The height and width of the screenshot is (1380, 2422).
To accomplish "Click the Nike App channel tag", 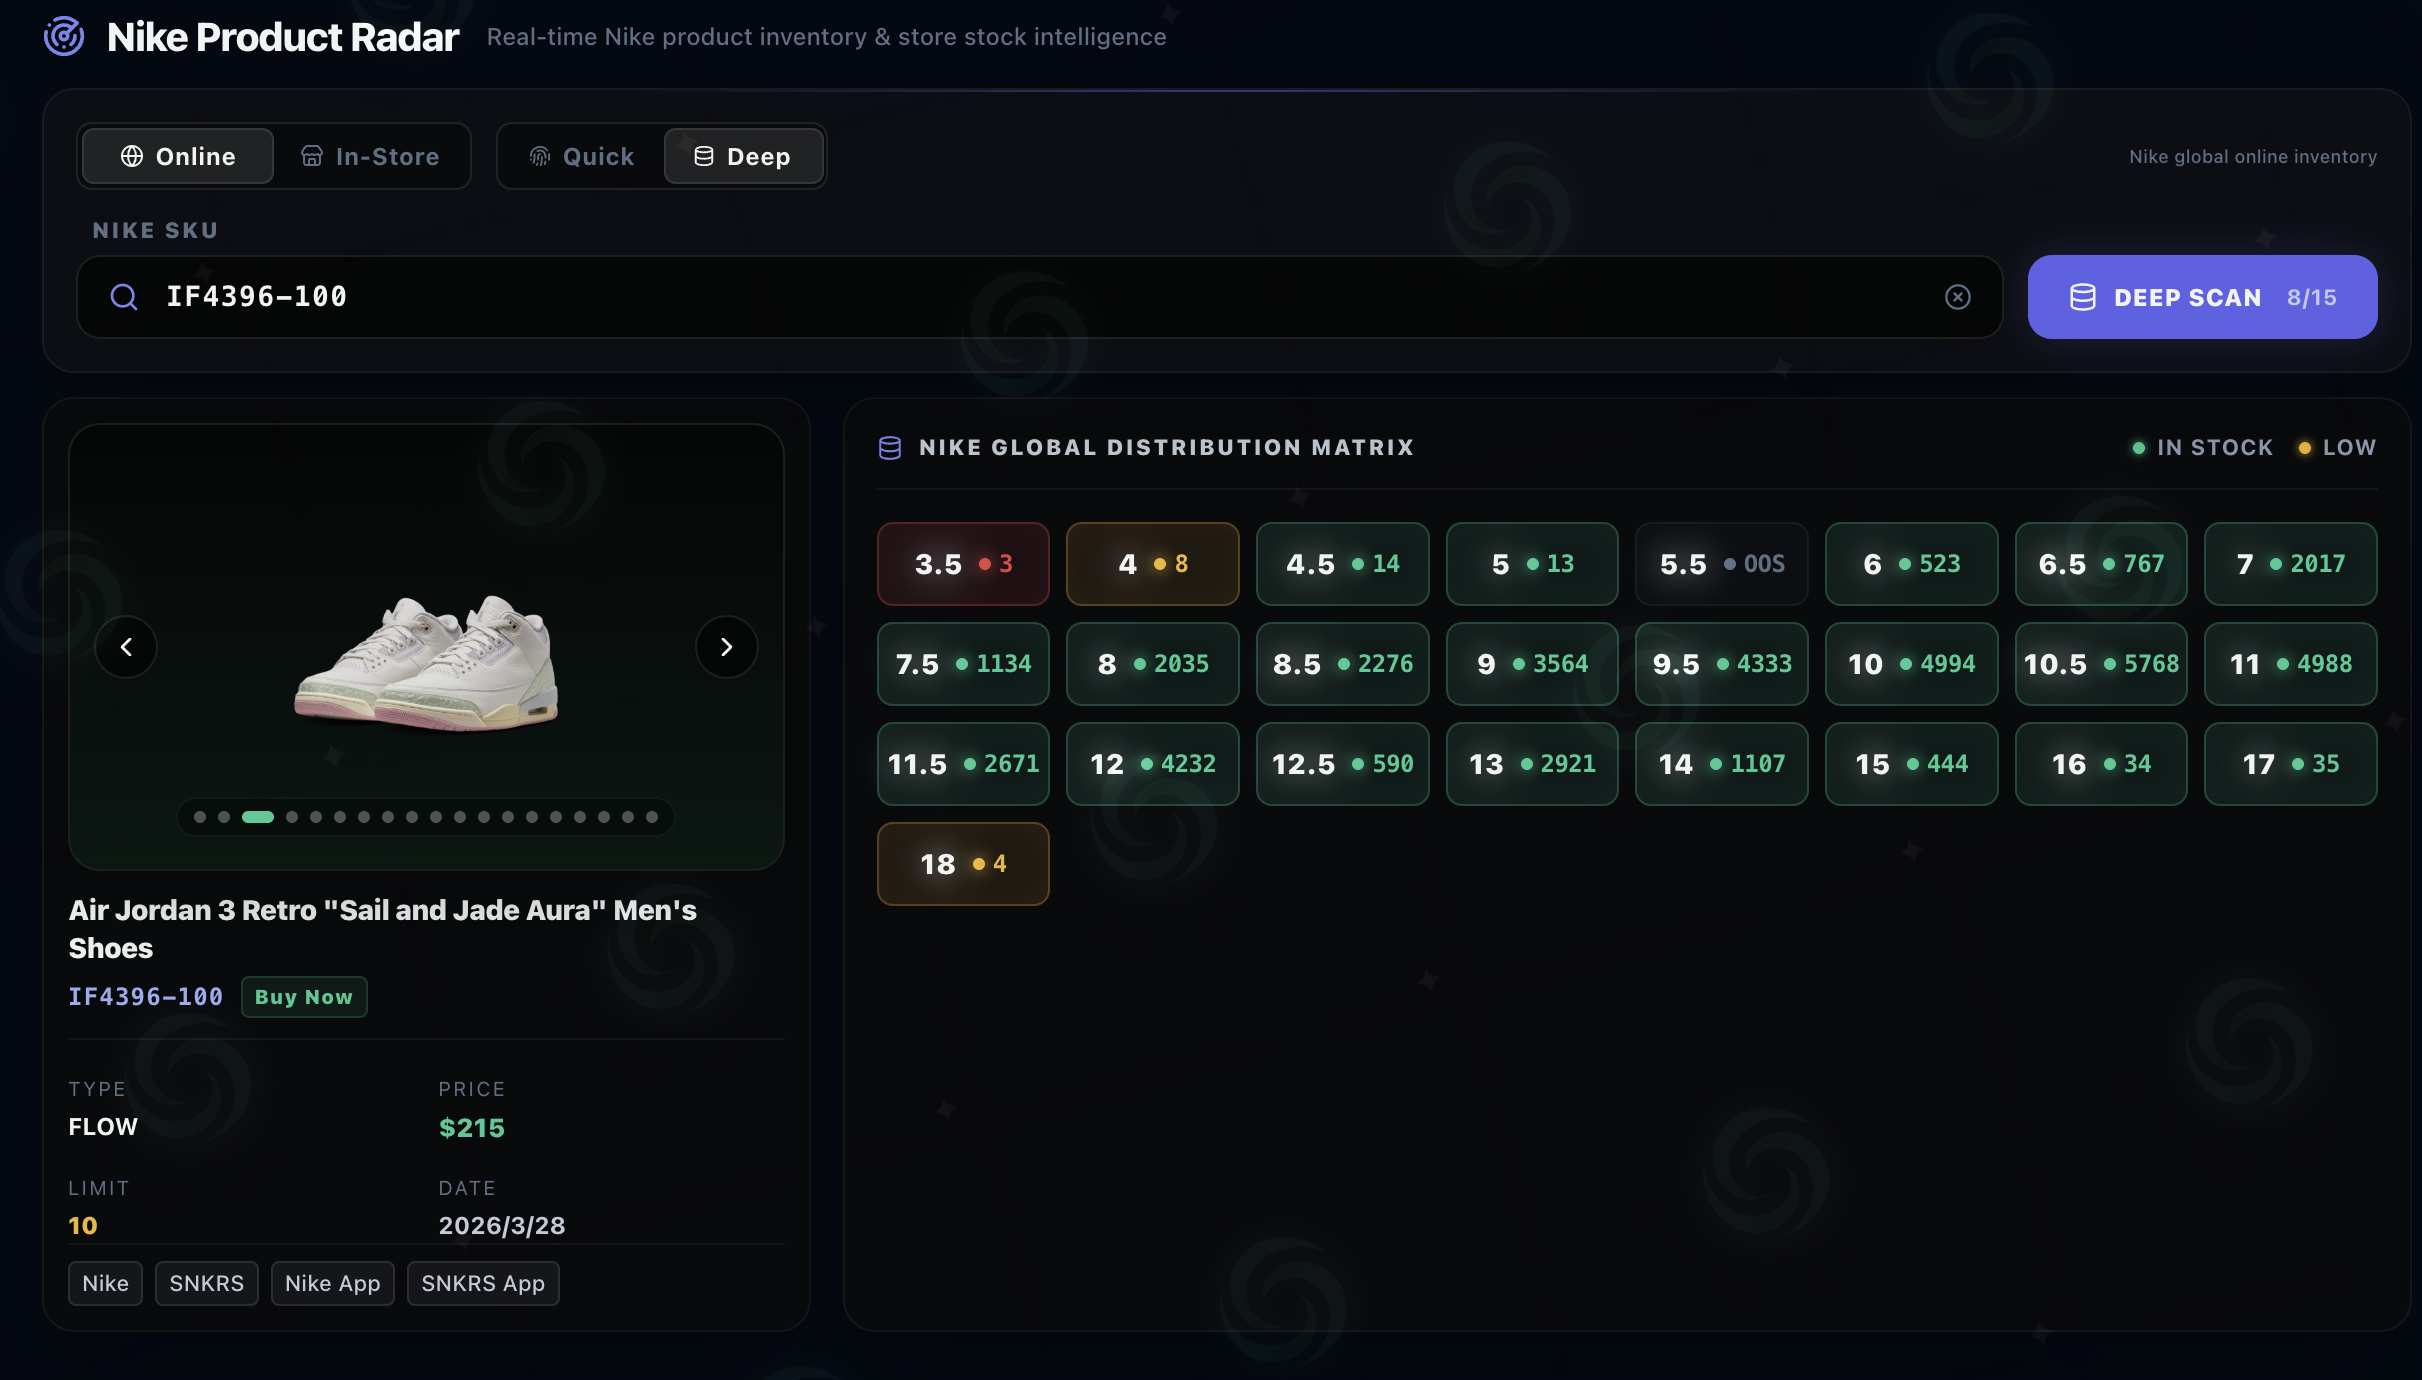I will [332, 1283].
